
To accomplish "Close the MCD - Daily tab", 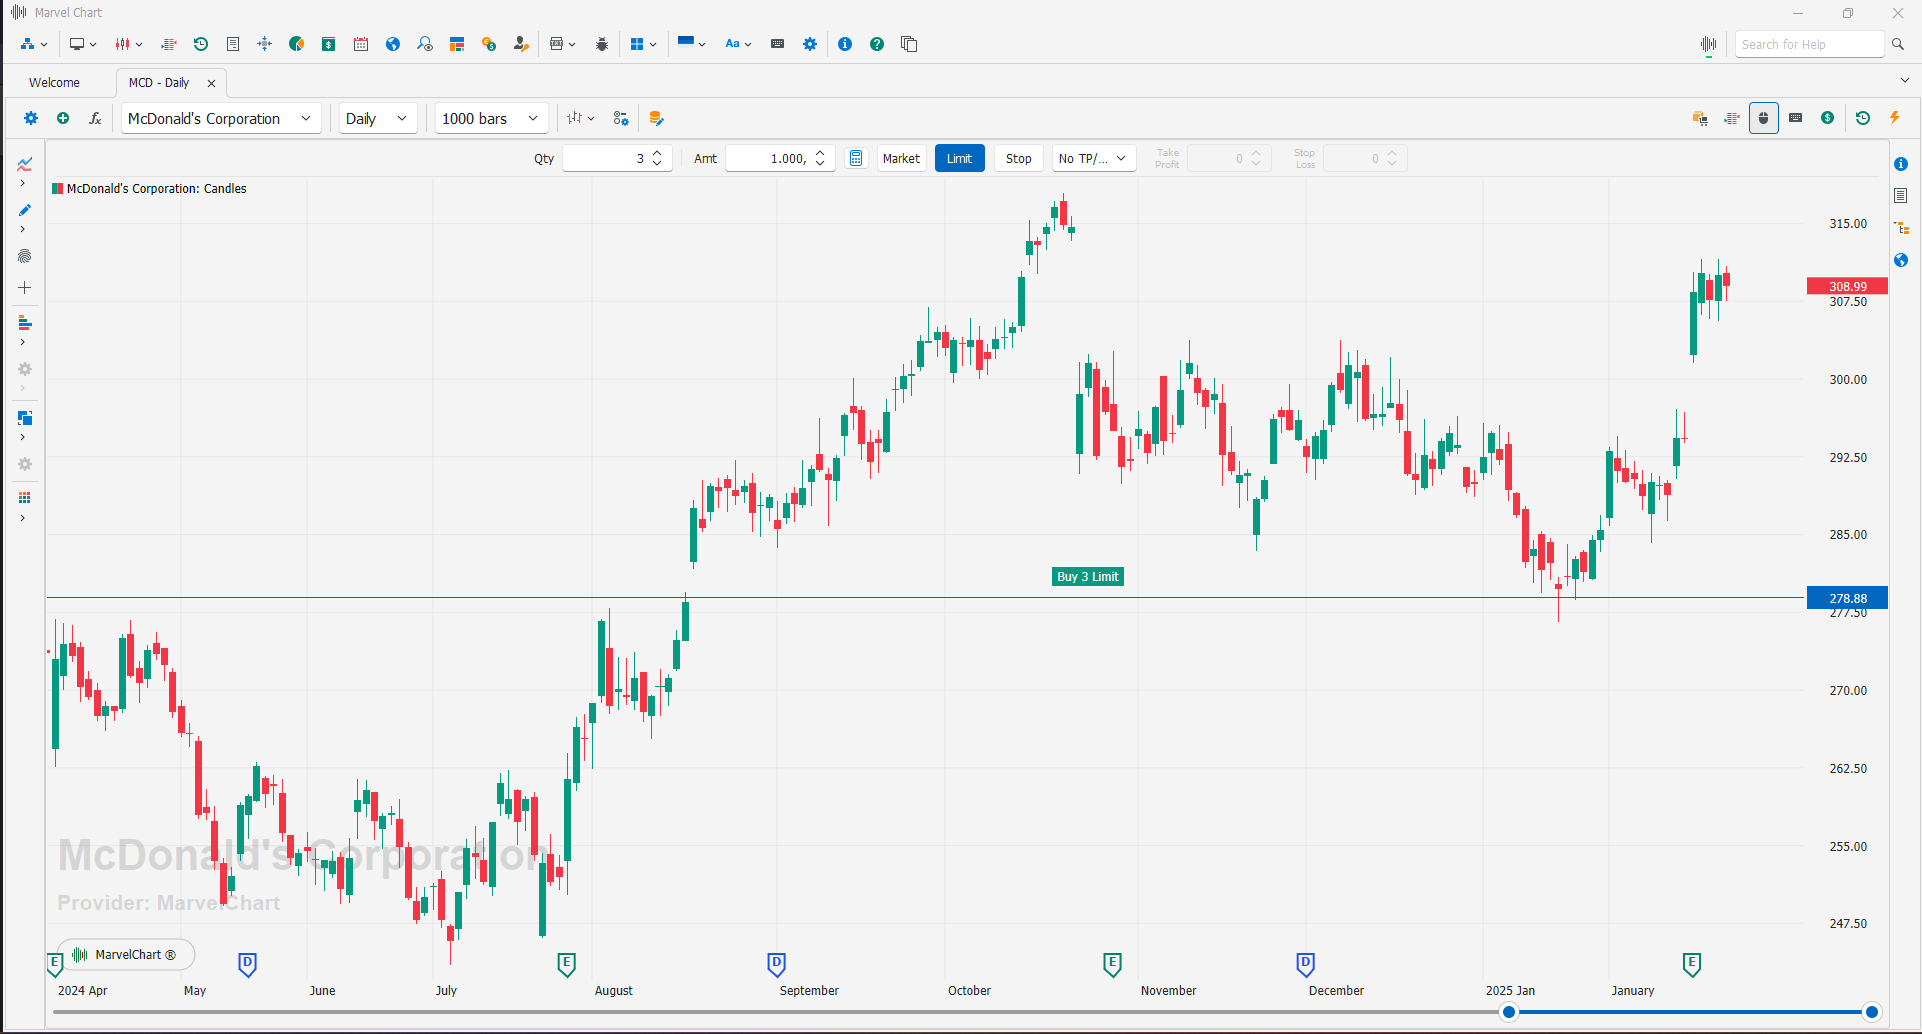I will (x=211, y=83).
